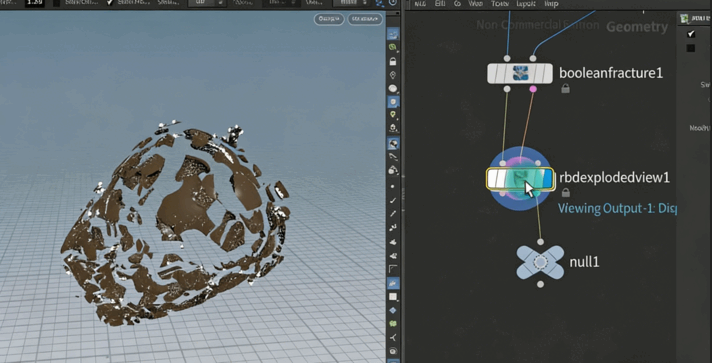Open the Go menu in network editor
The image size is (712, 363).
click(457, 4)
